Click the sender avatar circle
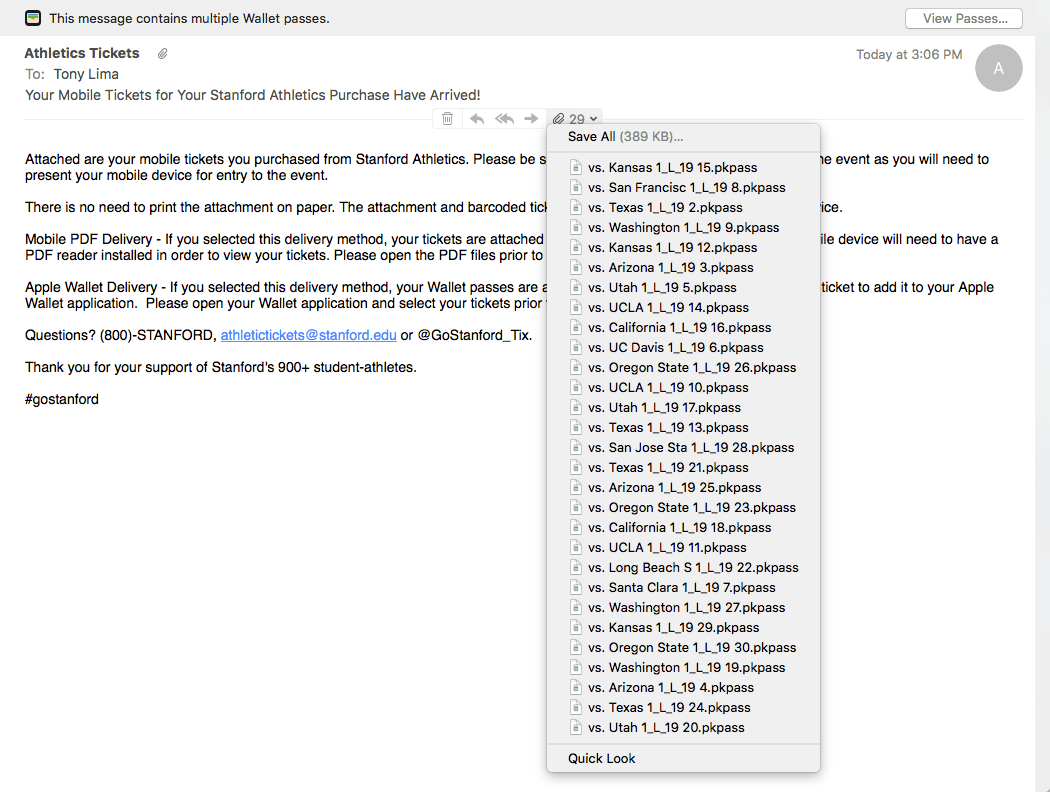The height and width of the screenshot is (792, 1050). (998, 68)
